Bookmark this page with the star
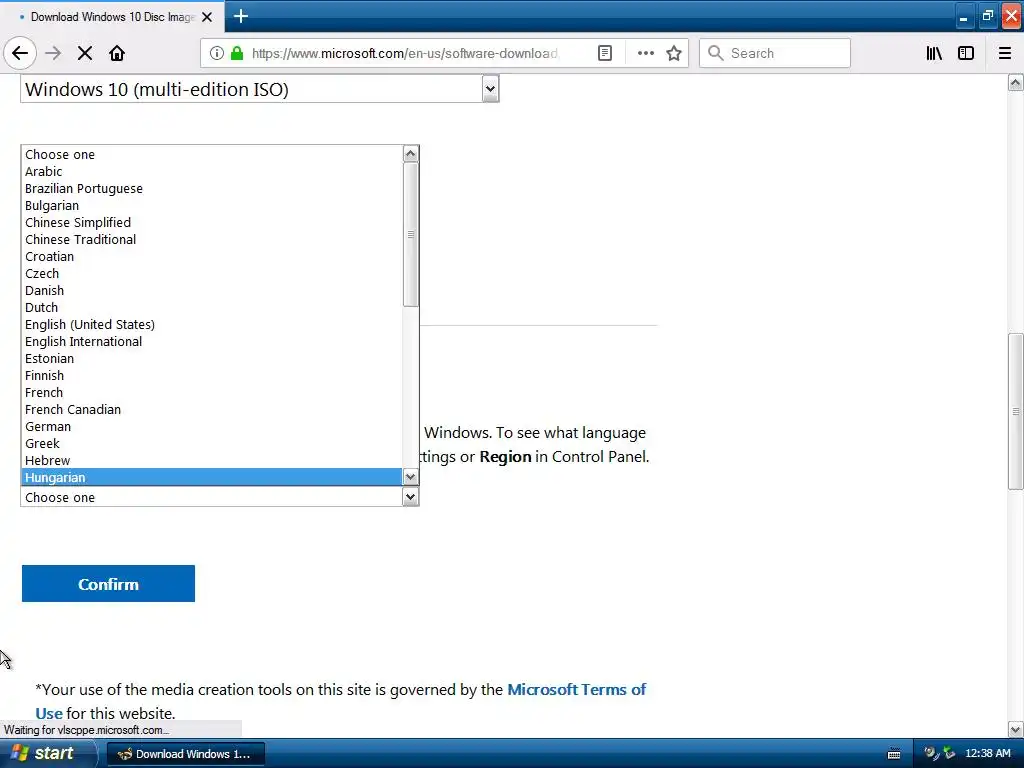Screen dimensions: 1024x768 pyautogui.click(x=674, y=53)
